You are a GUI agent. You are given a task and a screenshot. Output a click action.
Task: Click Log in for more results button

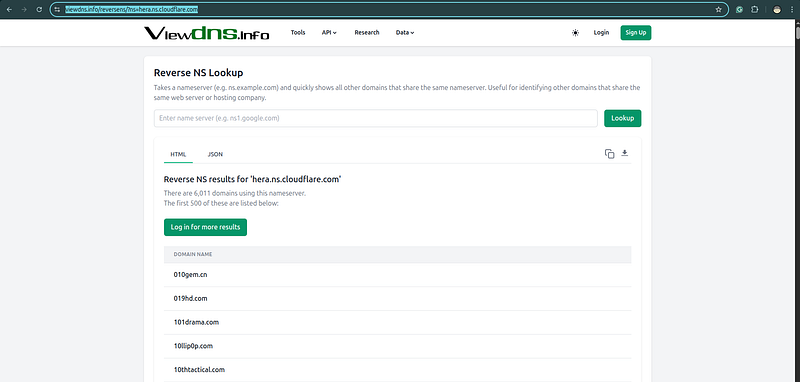point(205,227)
